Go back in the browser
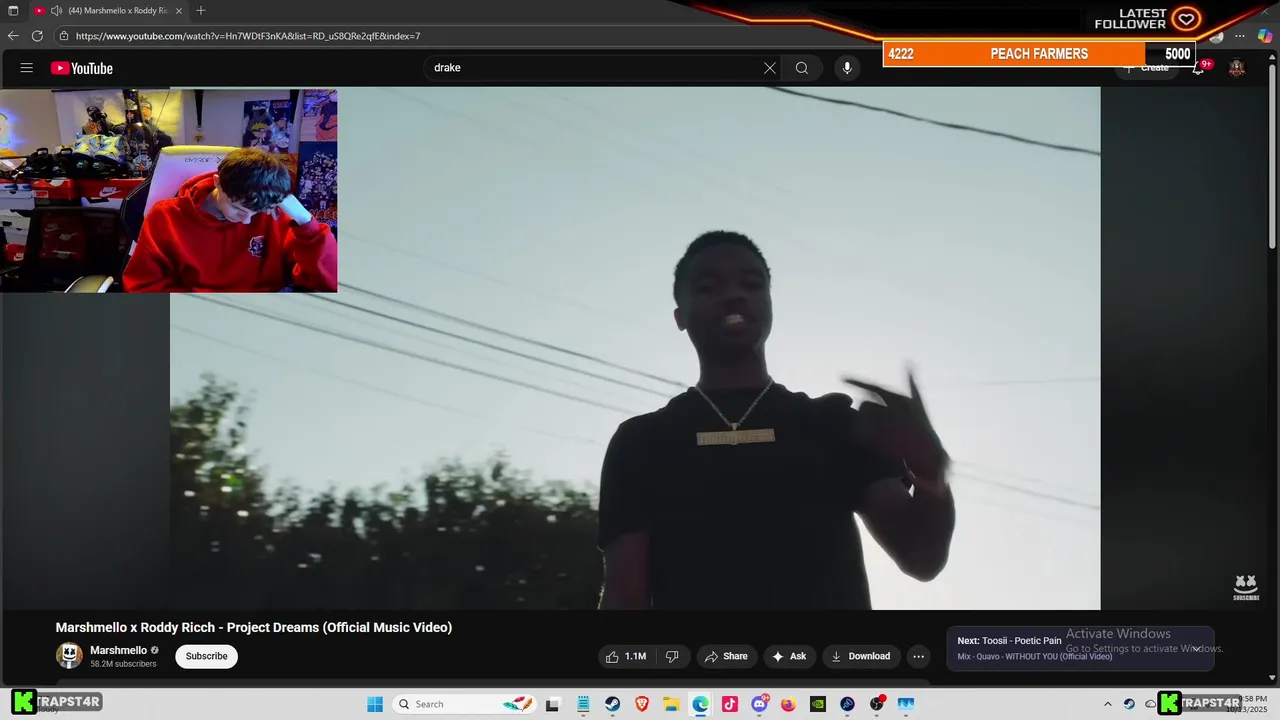The image size is (1280, 720). coord(13,36)
